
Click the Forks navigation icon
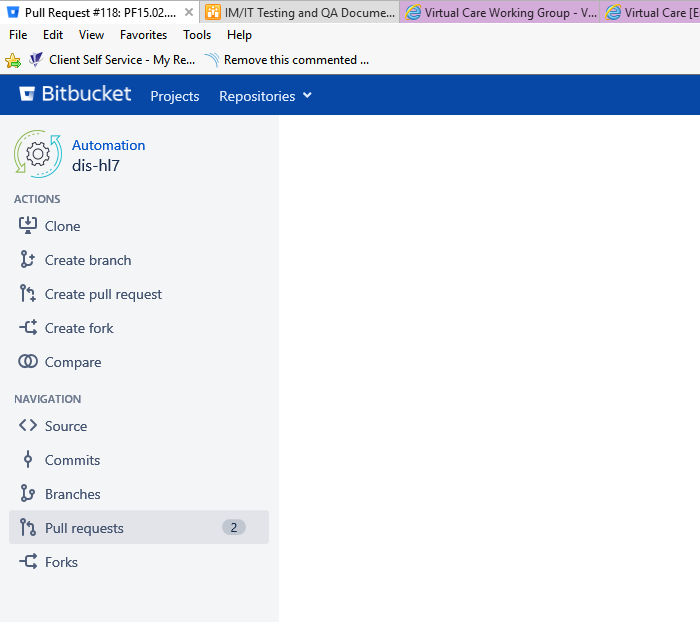coord(28,561)
